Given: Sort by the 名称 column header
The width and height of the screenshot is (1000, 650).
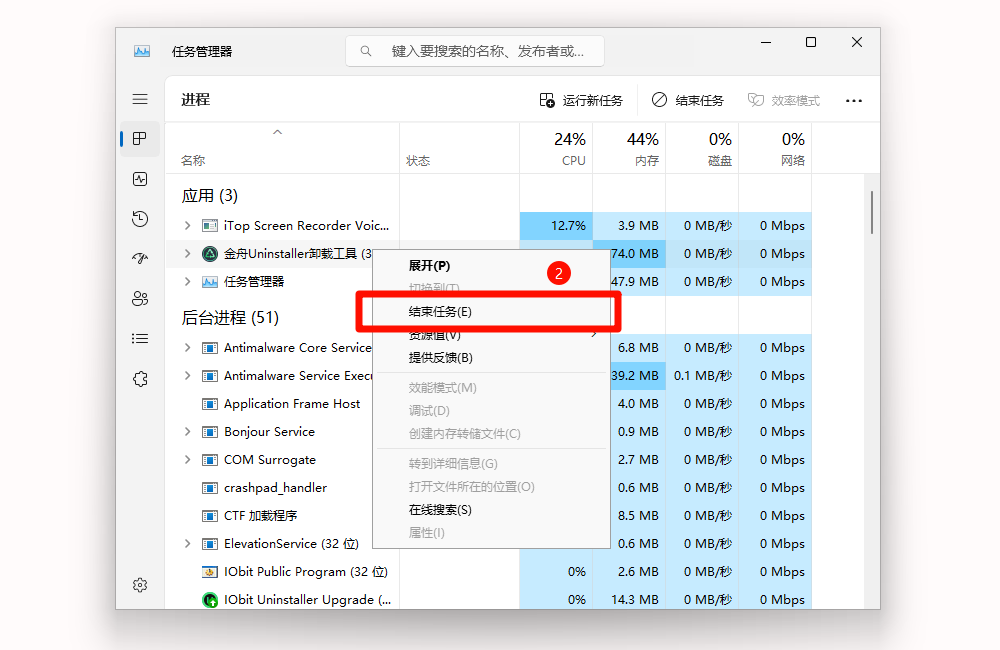Looking at the screenshot, I should pyautogui.click(x=282, y=148).
